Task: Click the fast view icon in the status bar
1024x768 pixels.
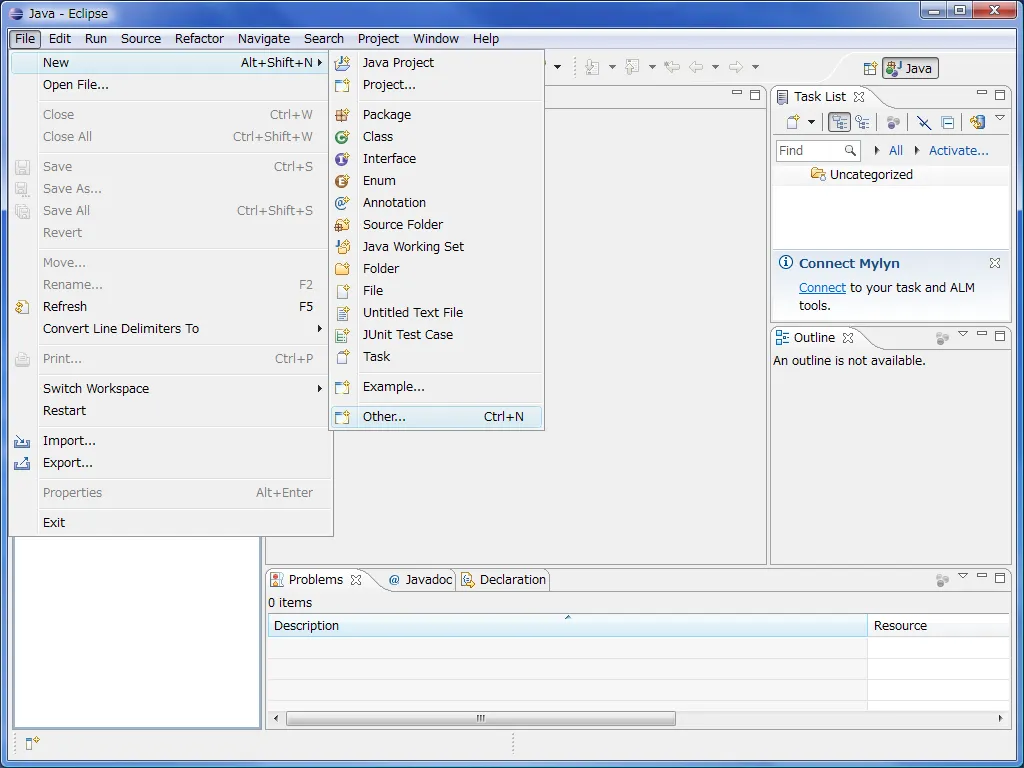Action: point(32,743)
